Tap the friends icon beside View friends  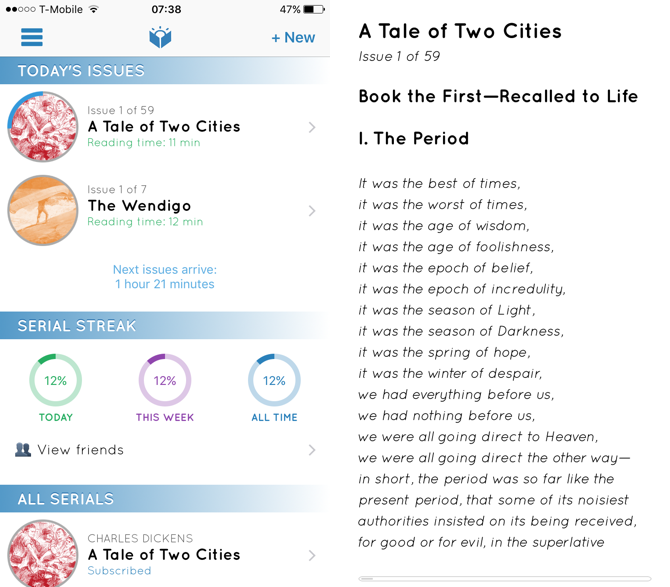pos(23,450)
